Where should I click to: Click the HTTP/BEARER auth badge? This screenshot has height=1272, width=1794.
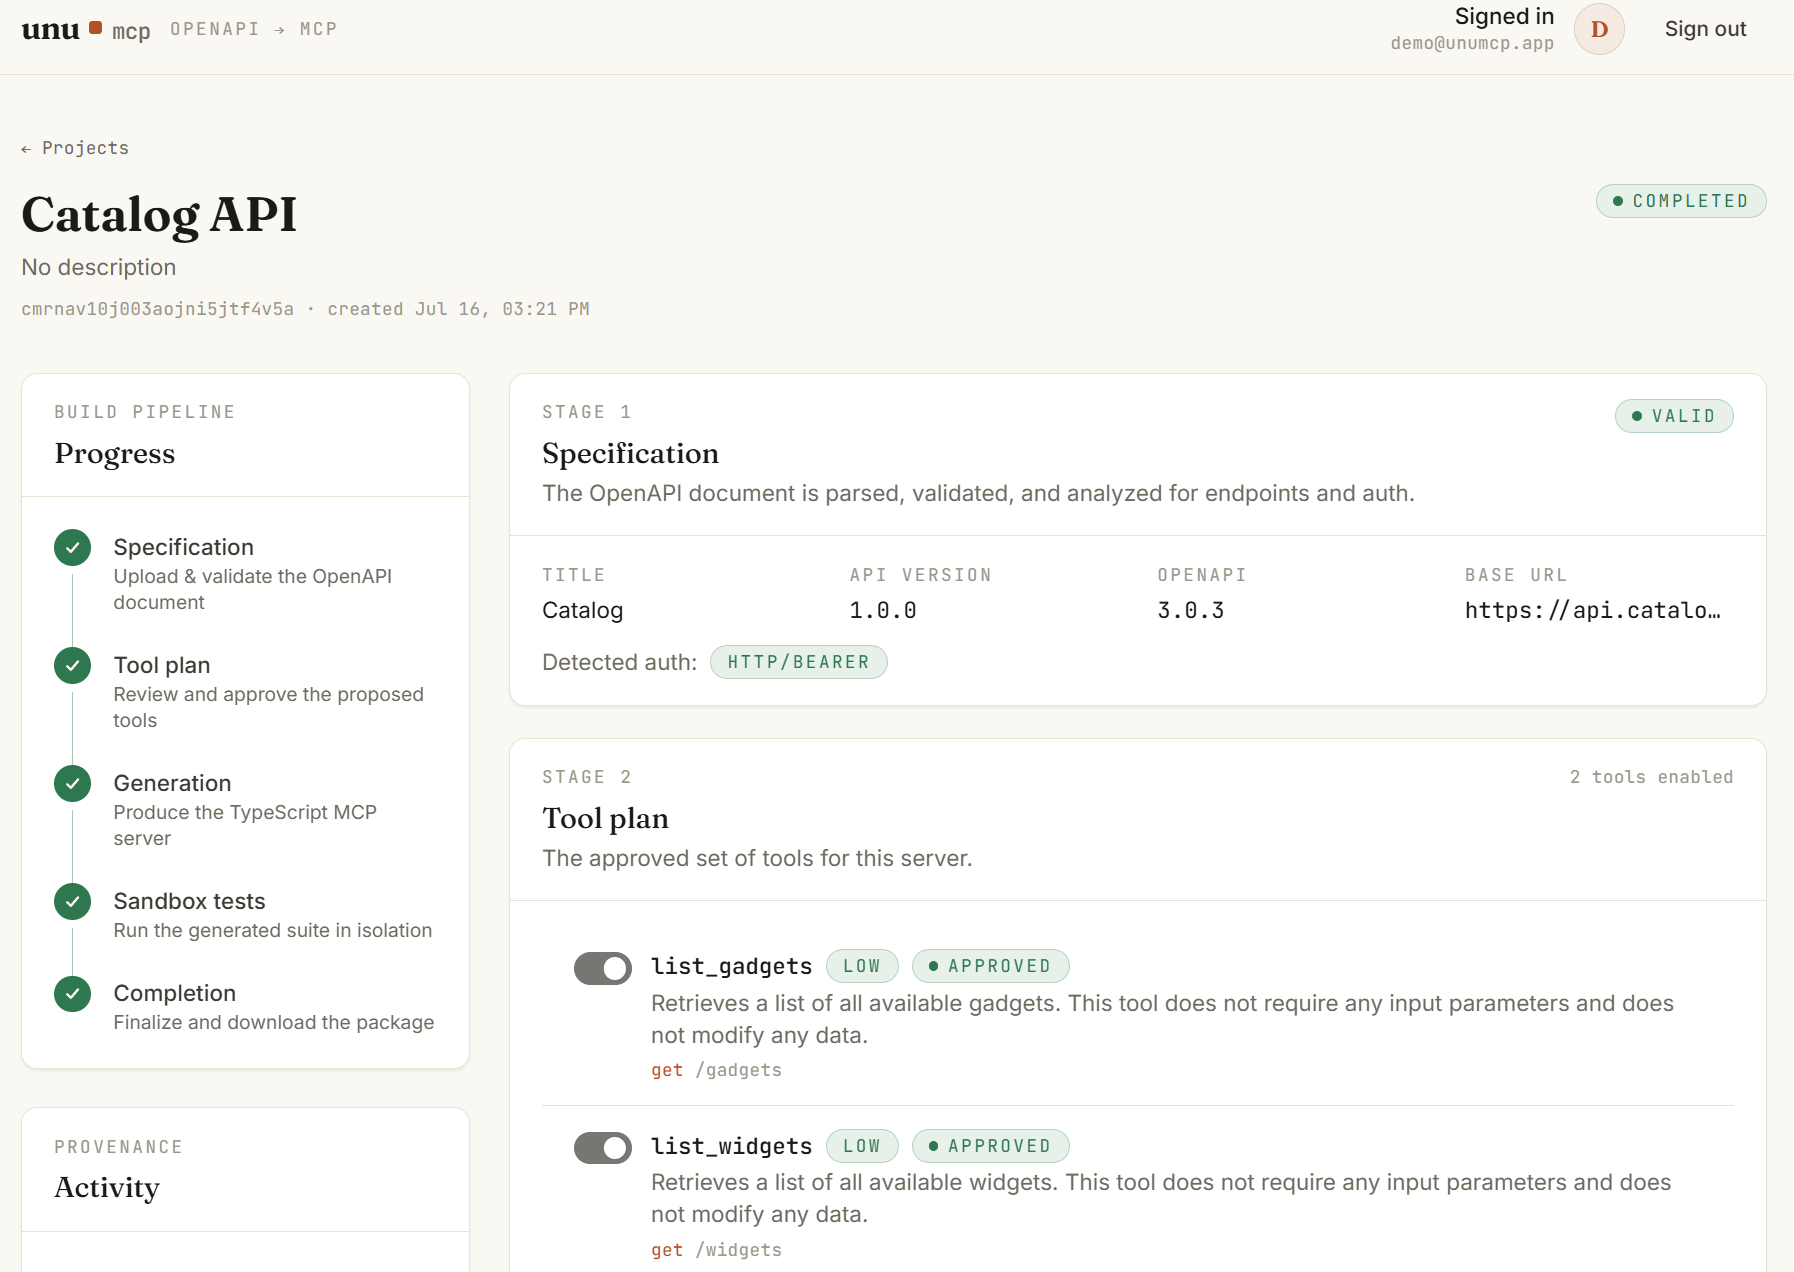pyautogui.click(x=798, y=662)
